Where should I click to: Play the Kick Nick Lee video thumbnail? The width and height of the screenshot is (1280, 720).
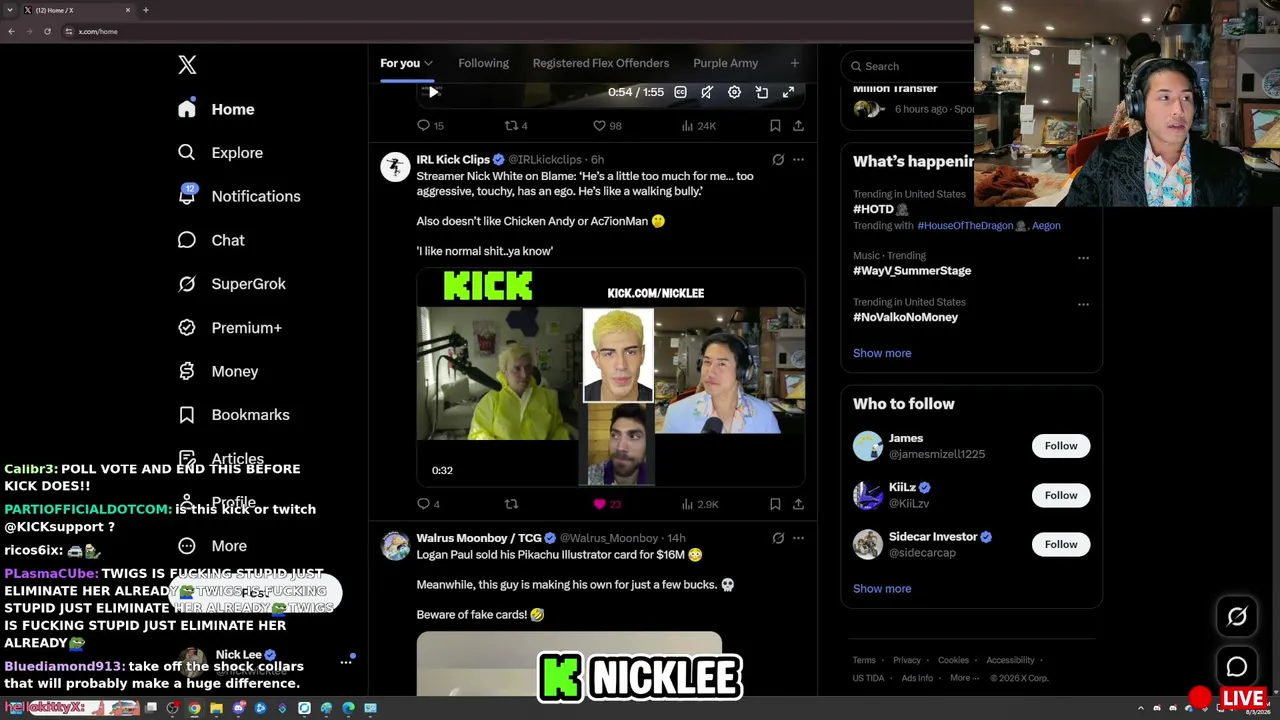[x=611, y=377]
